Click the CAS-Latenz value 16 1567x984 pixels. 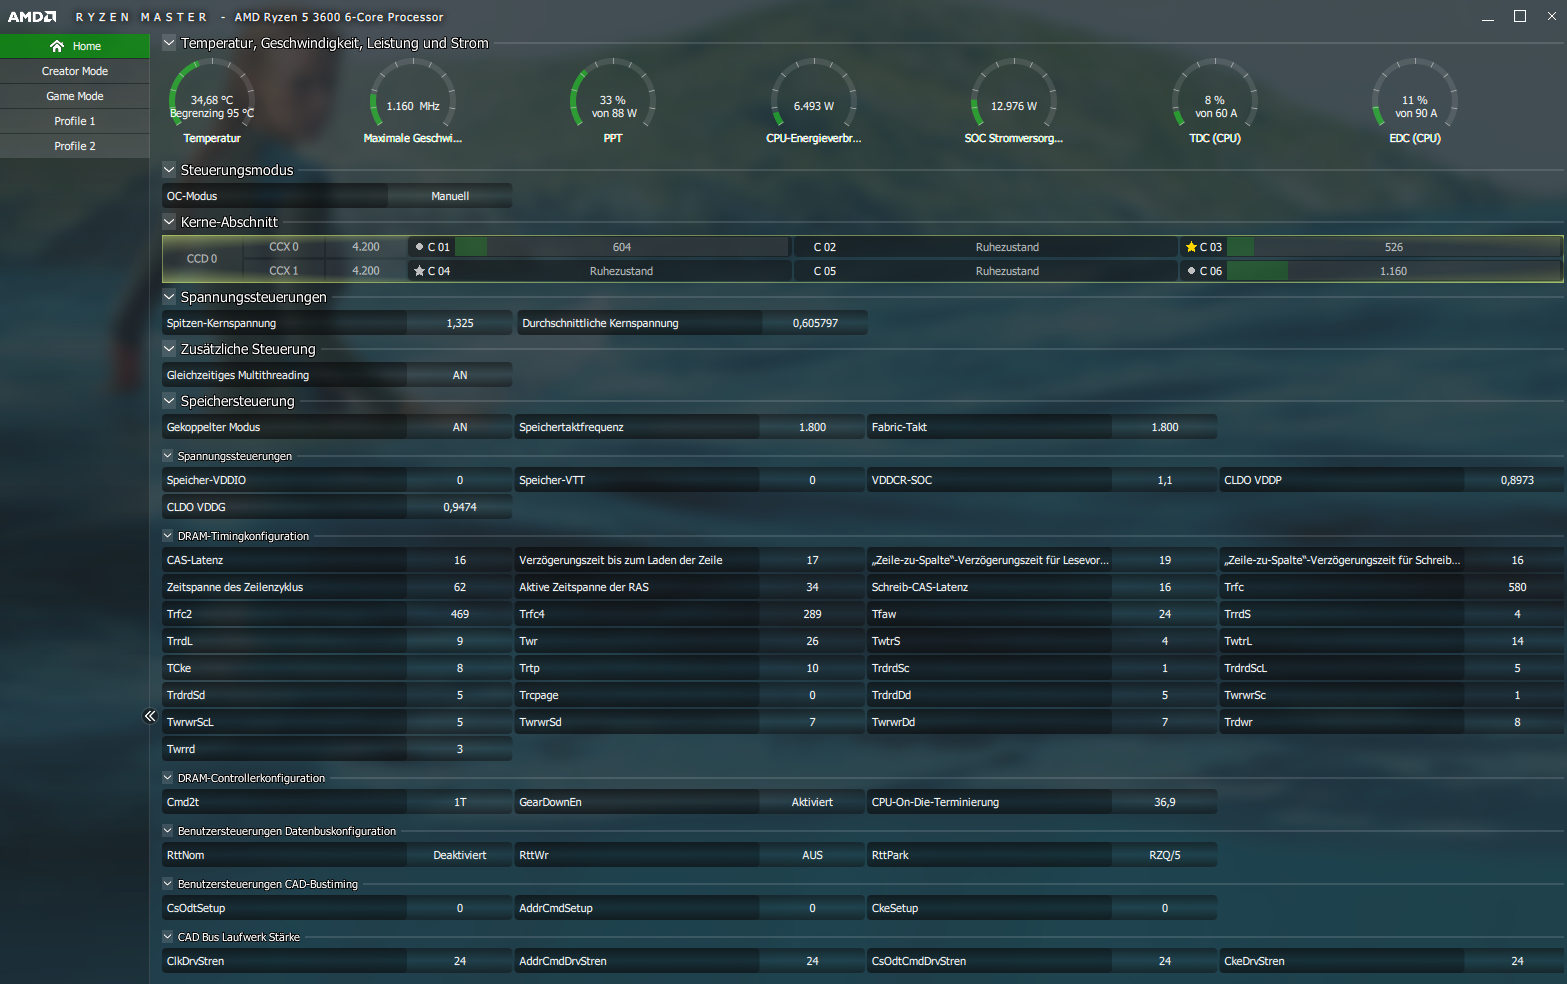(x=460, y=560)
